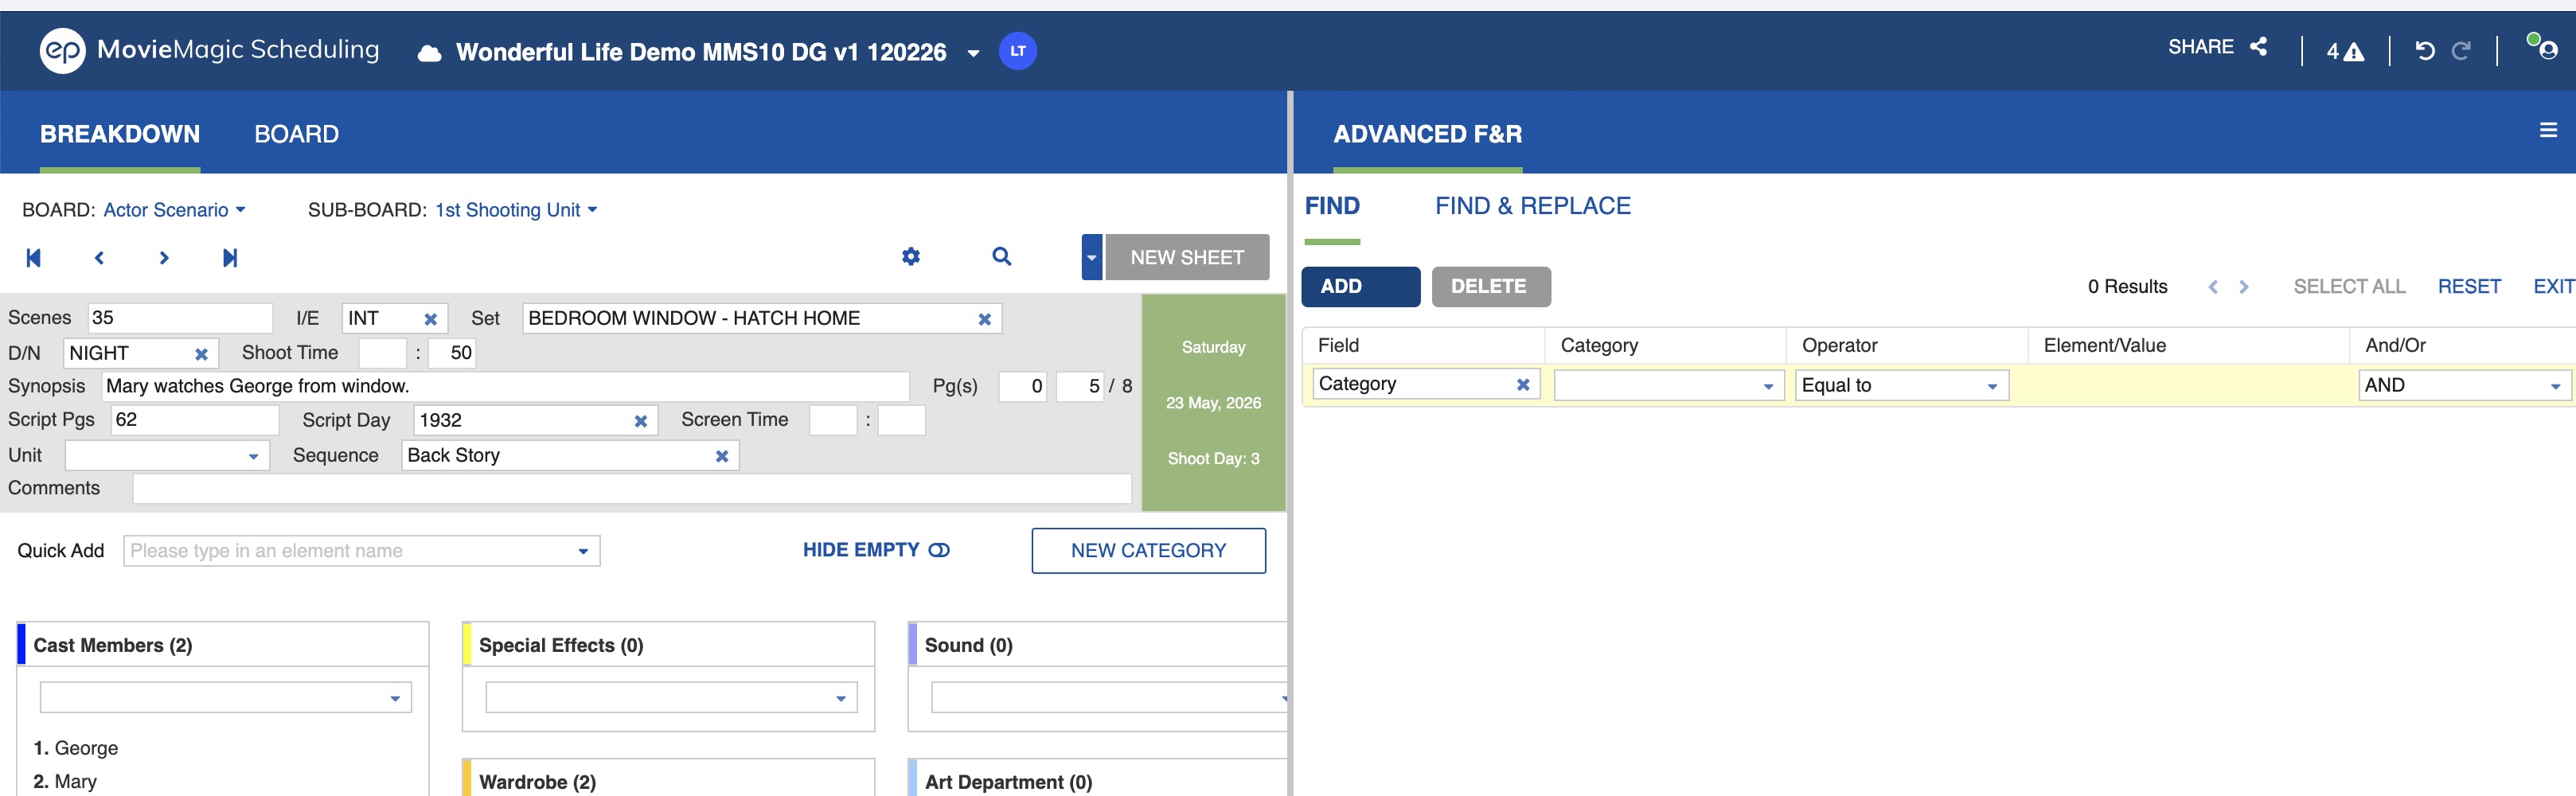This screenshot has height=796, width=2576.
Task: Click the New Category button
Action: point(1148,551)
